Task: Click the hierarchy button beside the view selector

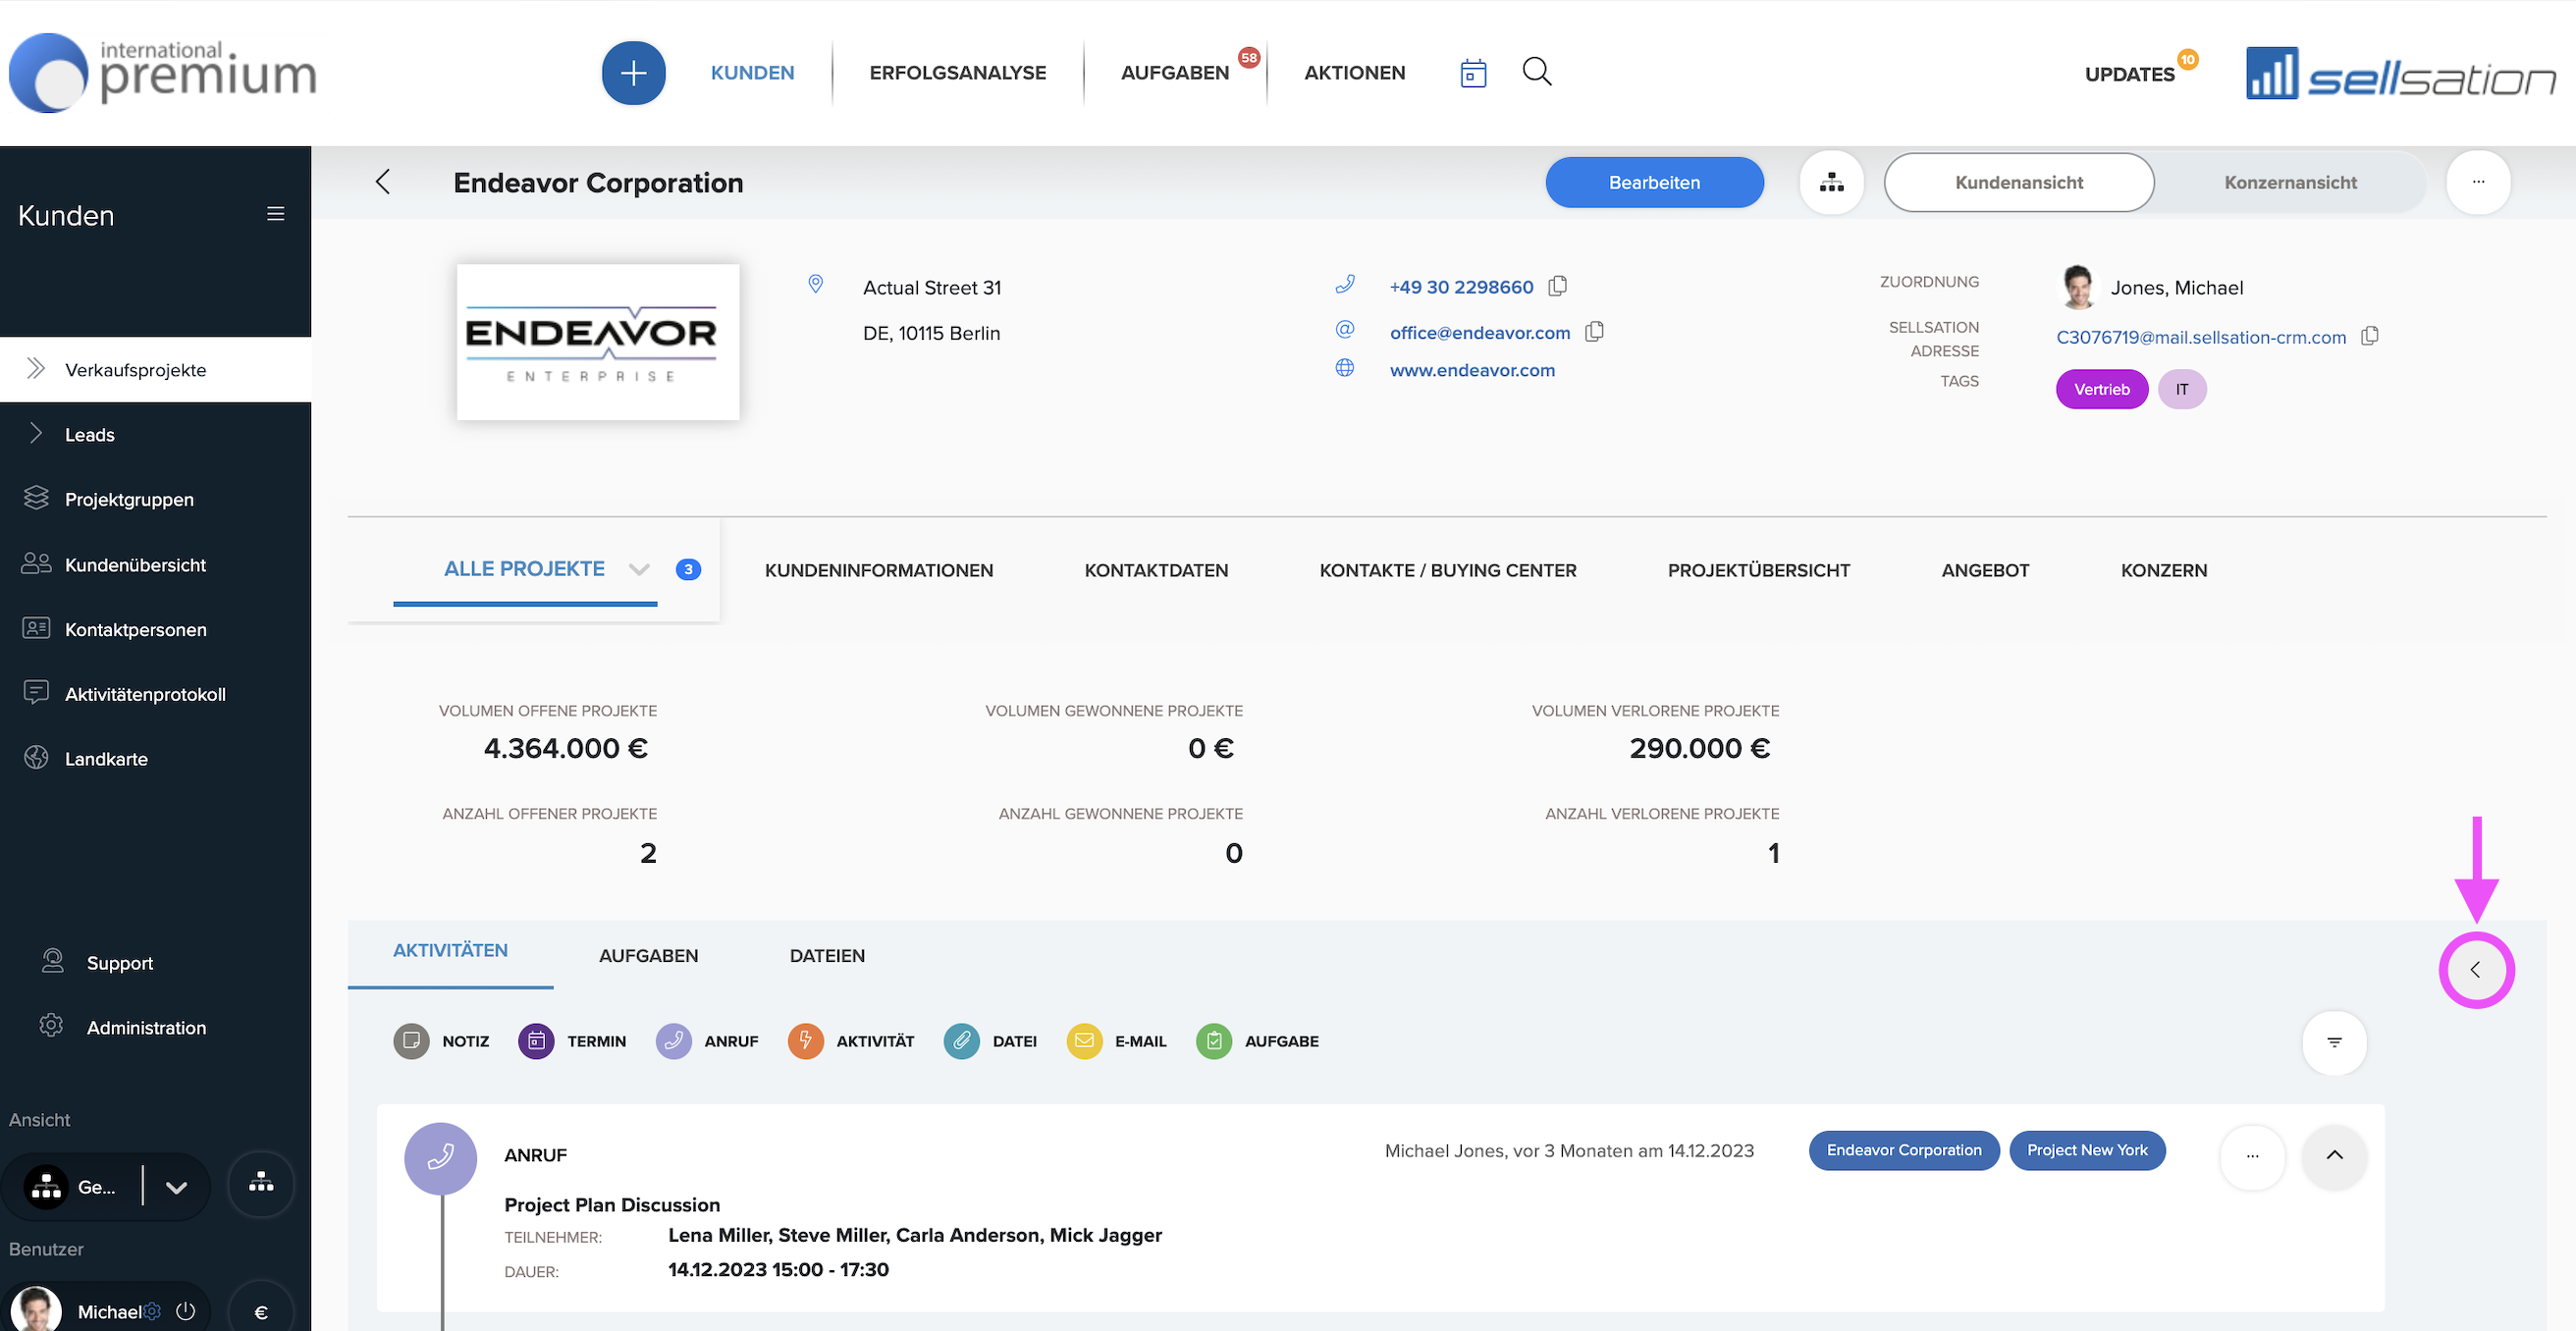Action: pyautogui.click(x=261, y=1184)
